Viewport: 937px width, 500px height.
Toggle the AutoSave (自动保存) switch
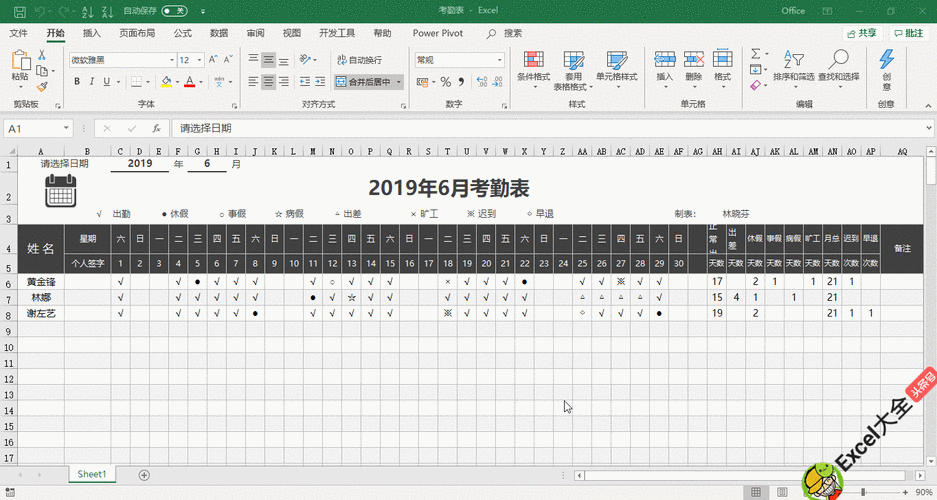pos(174,11)
